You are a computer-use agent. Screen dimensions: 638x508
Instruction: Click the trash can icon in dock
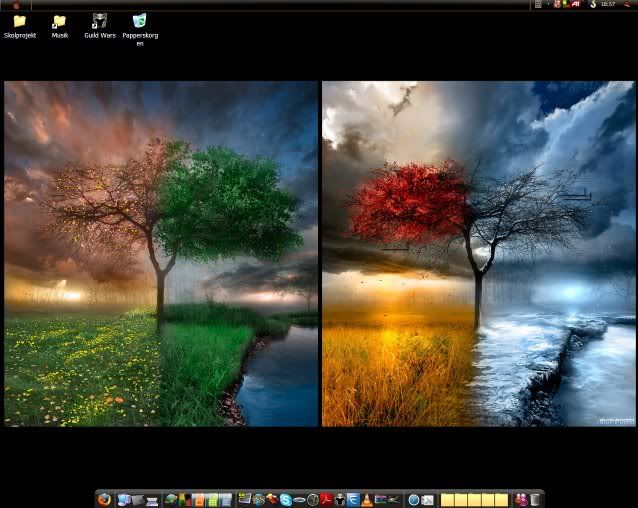pyautogui.click(x=535, y=499)
